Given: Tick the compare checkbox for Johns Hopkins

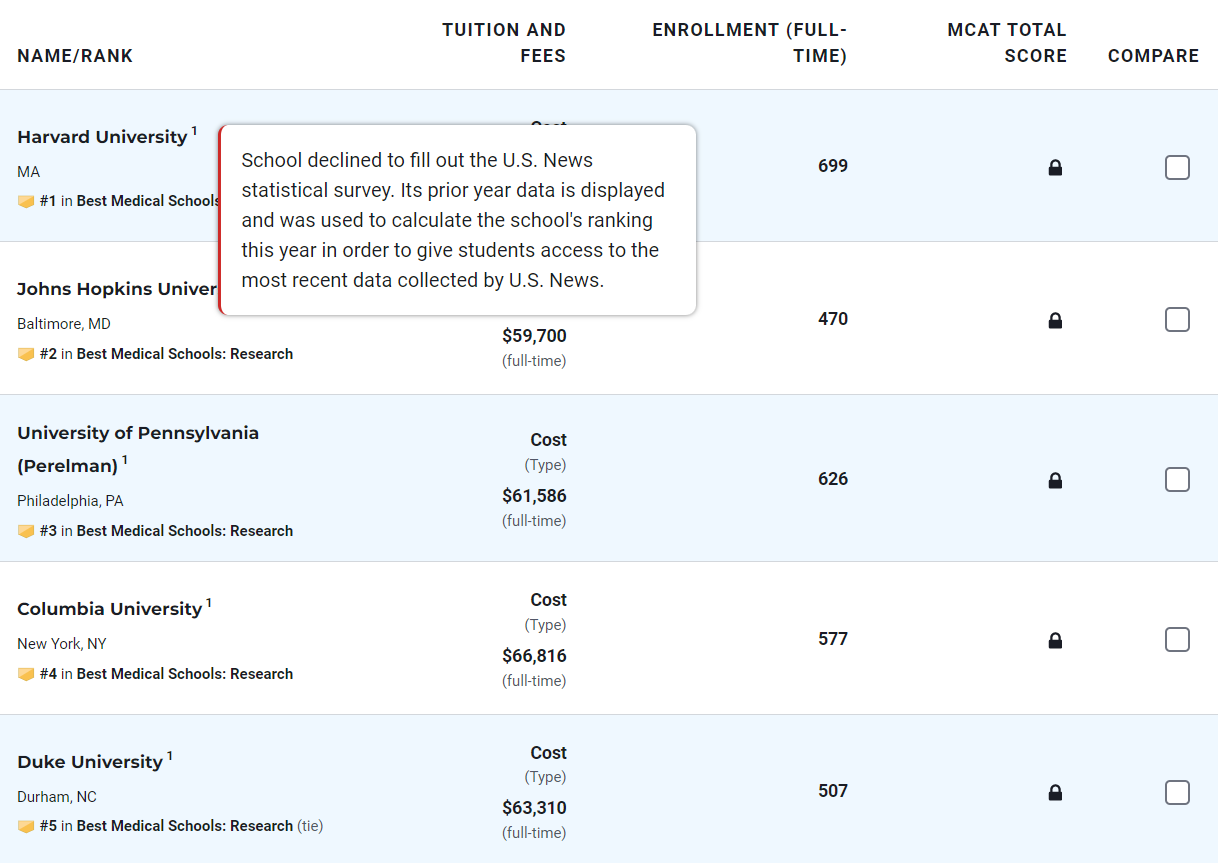Looking at the screenshot, I should [1177, 319].
